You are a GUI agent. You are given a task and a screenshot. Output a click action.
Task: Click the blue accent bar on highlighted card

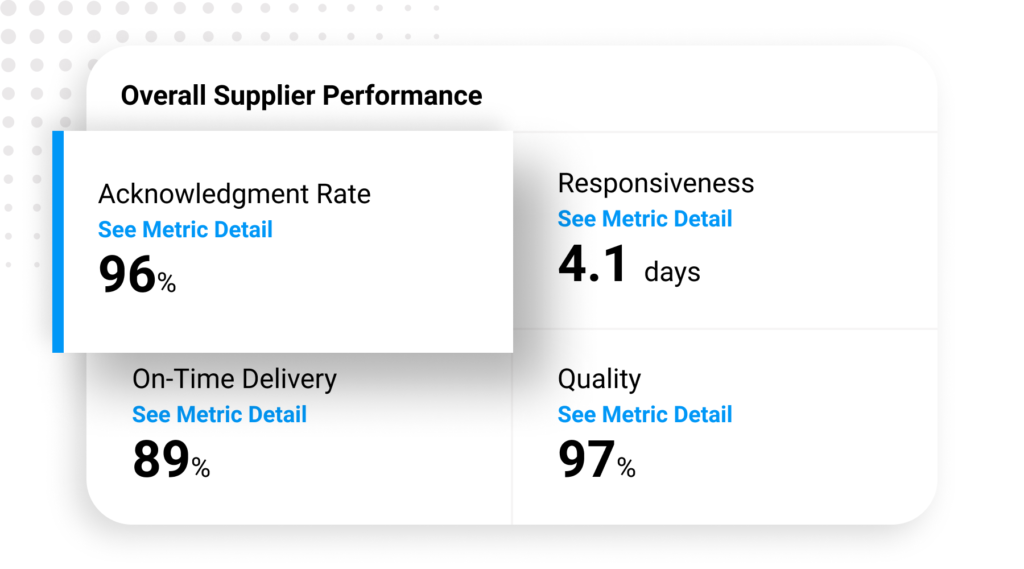point(58,242)
